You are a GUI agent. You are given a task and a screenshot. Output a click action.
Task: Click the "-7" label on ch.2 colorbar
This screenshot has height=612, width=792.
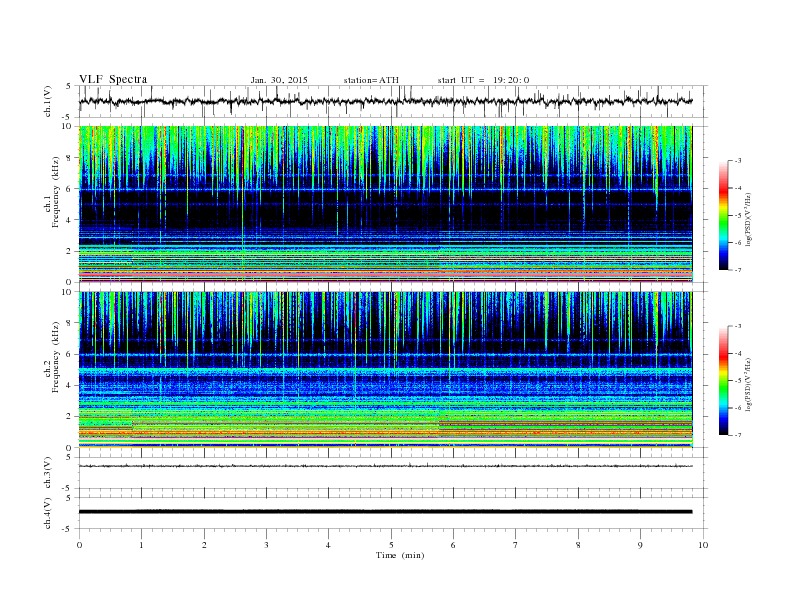click(x=737, y=435)
